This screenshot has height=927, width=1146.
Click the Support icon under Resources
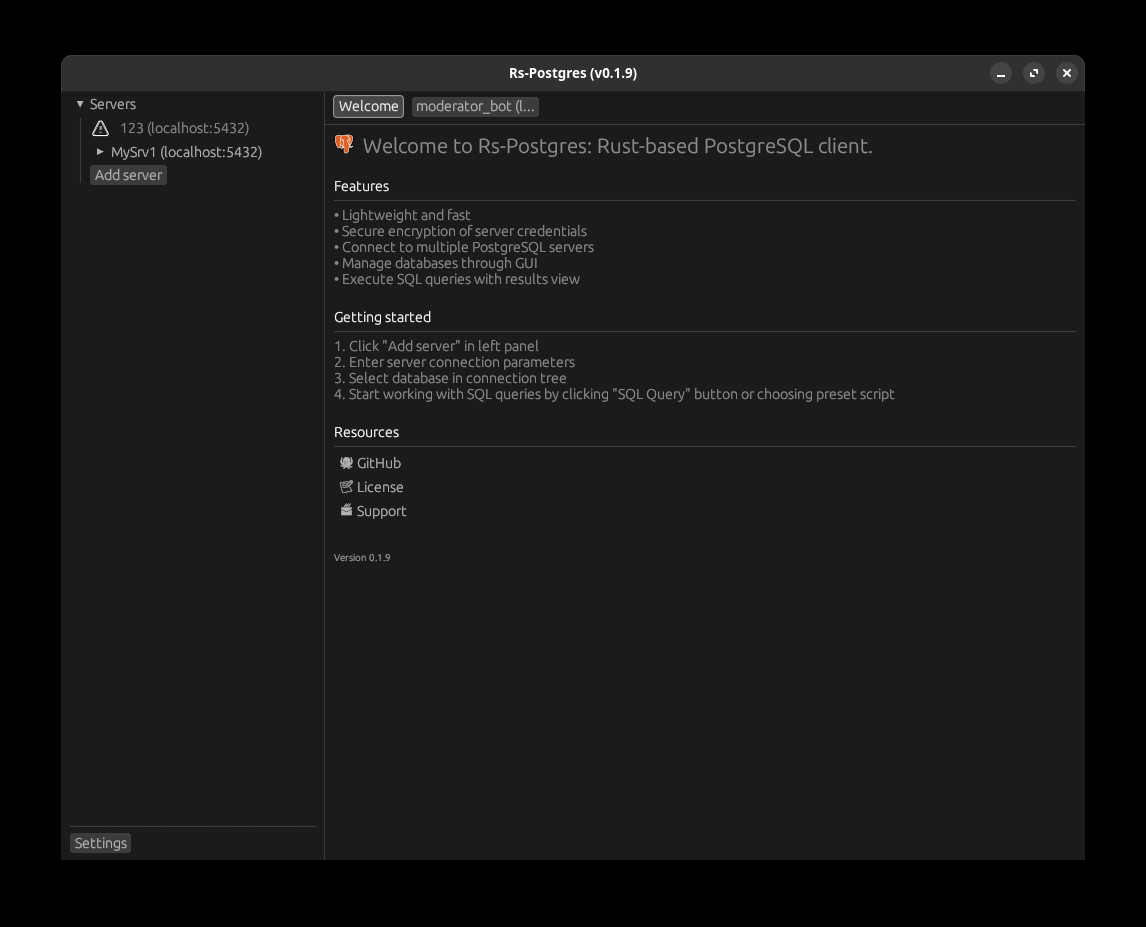tap(346, 511)
